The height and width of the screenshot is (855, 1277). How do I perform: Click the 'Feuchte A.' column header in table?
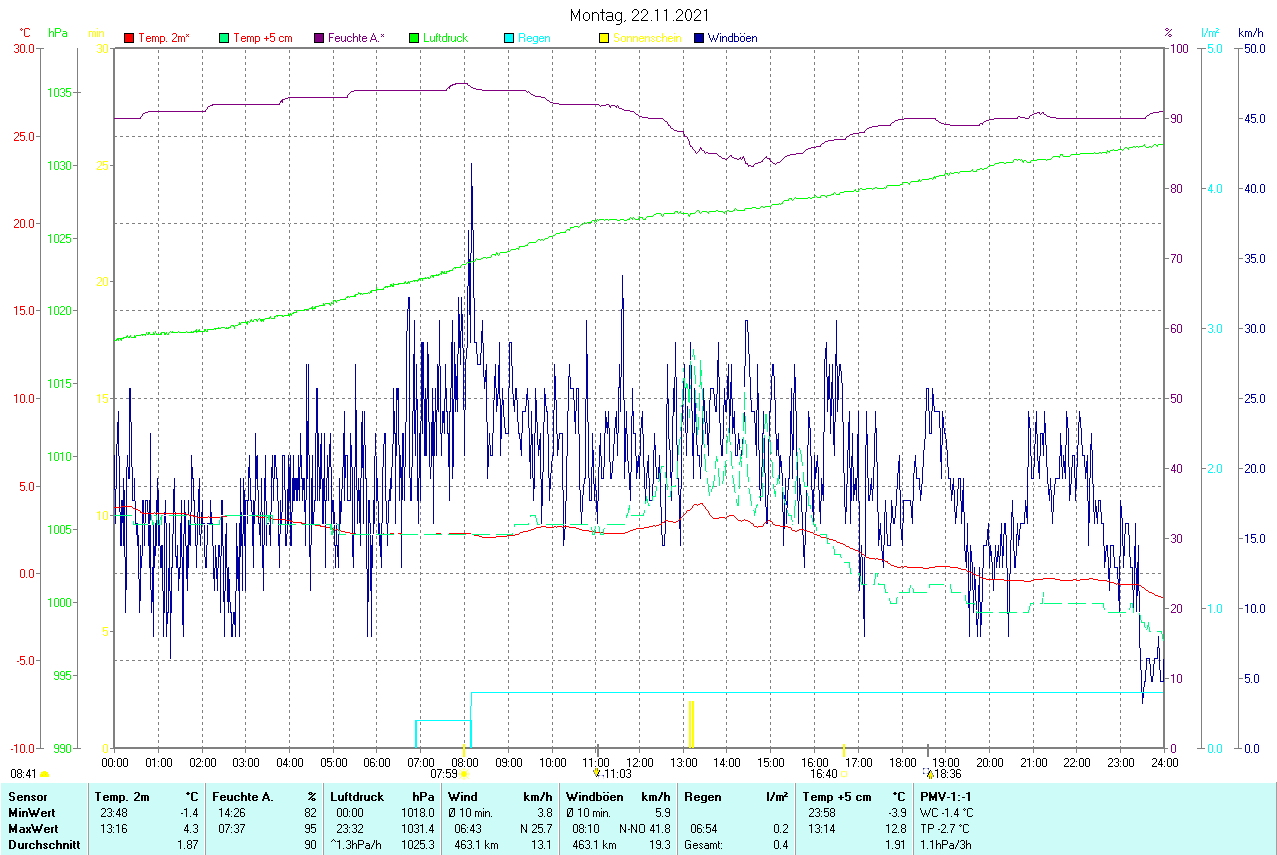pos(242,797)
